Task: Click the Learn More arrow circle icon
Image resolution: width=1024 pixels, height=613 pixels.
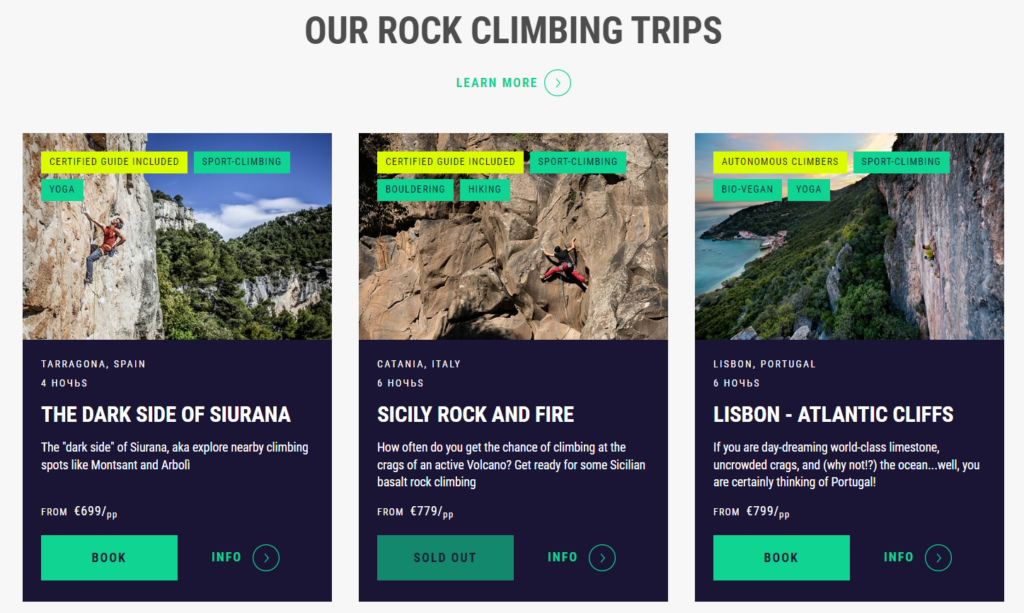Action: (558, 83)
